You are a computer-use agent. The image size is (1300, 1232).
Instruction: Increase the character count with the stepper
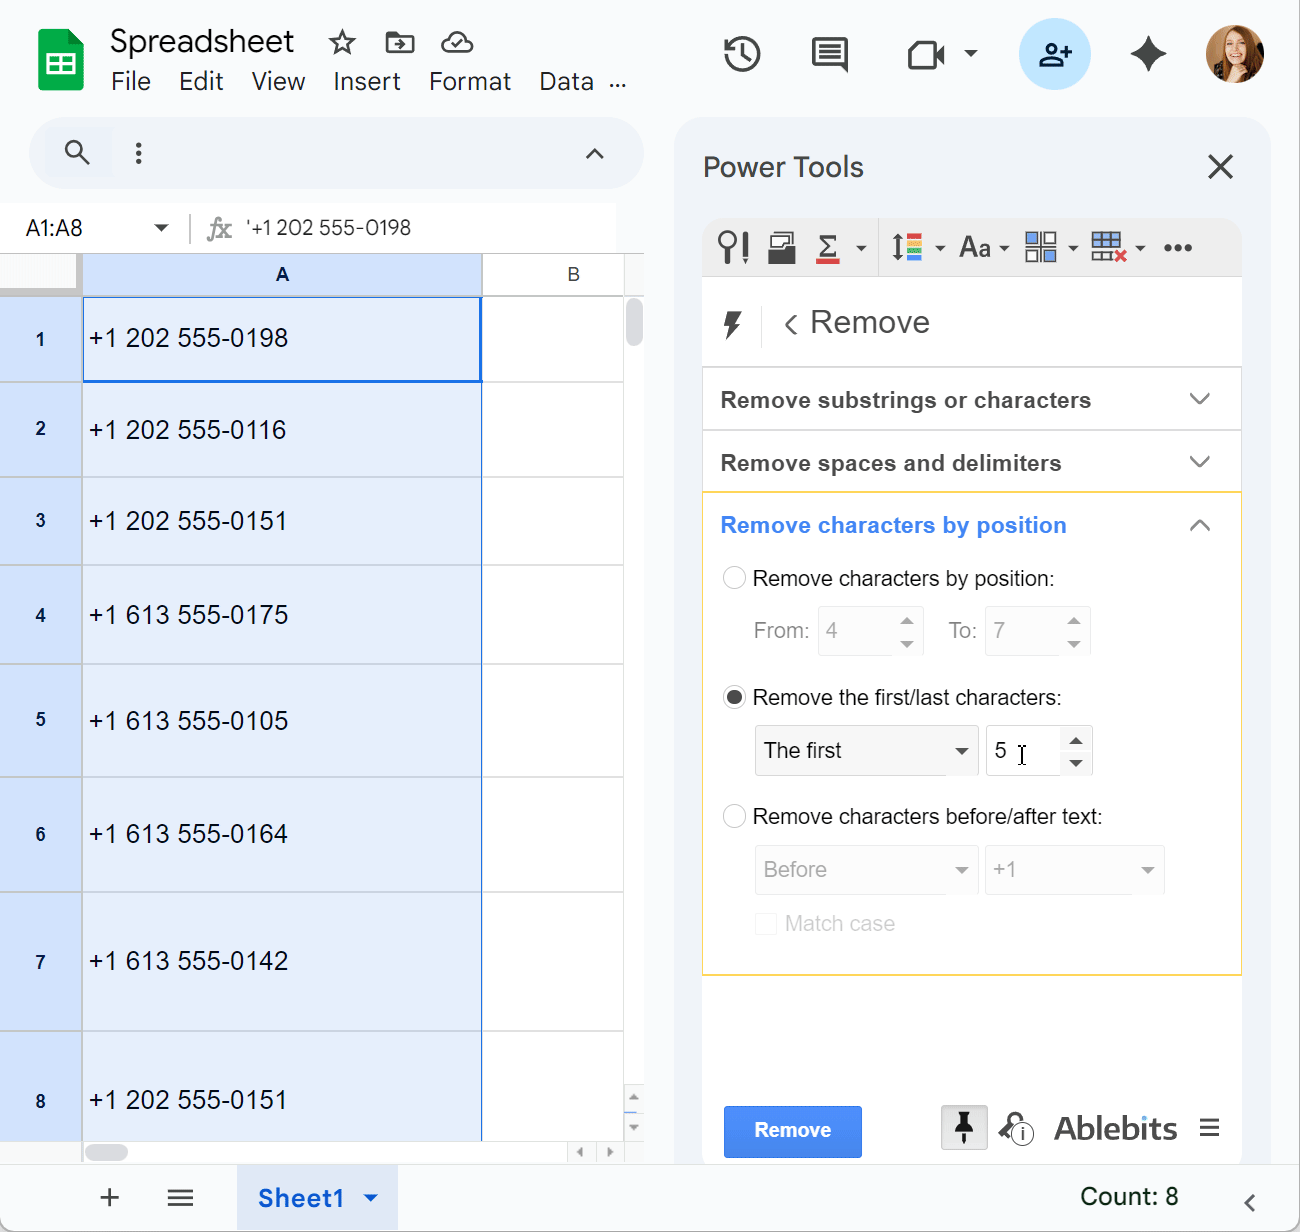tap(1076, 740)
